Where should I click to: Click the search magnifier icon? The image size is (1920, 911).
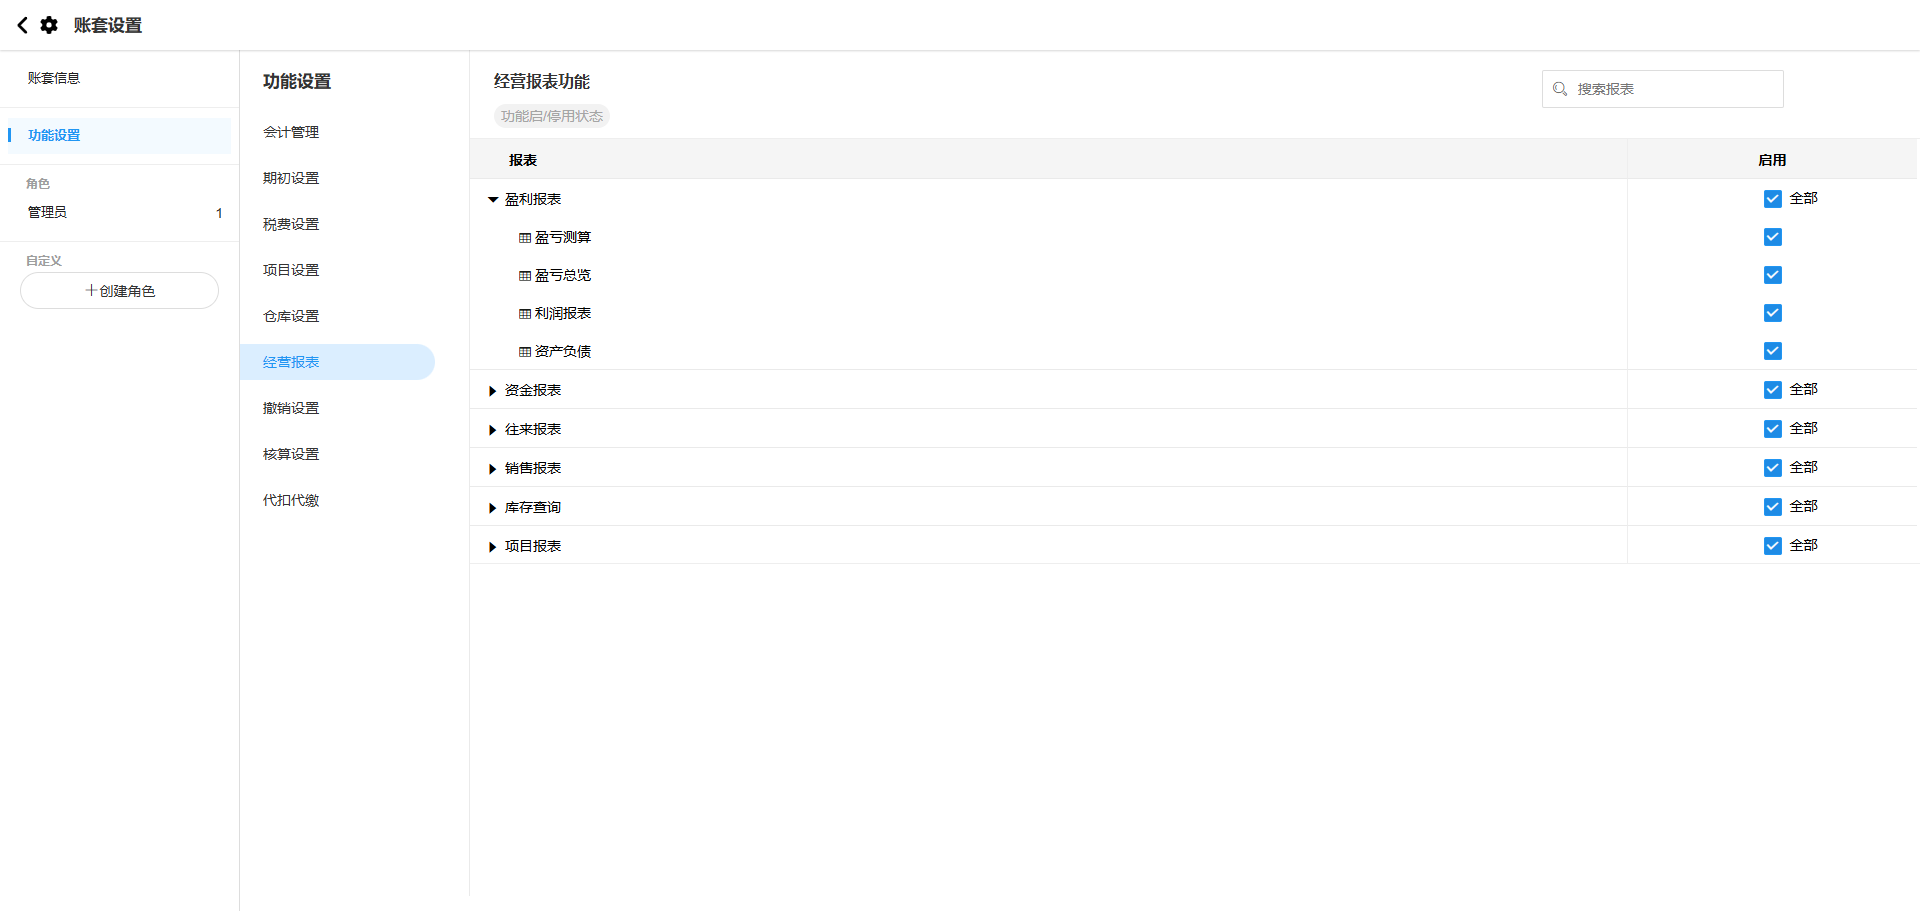pyautogui.click(x=1560, y=89)
